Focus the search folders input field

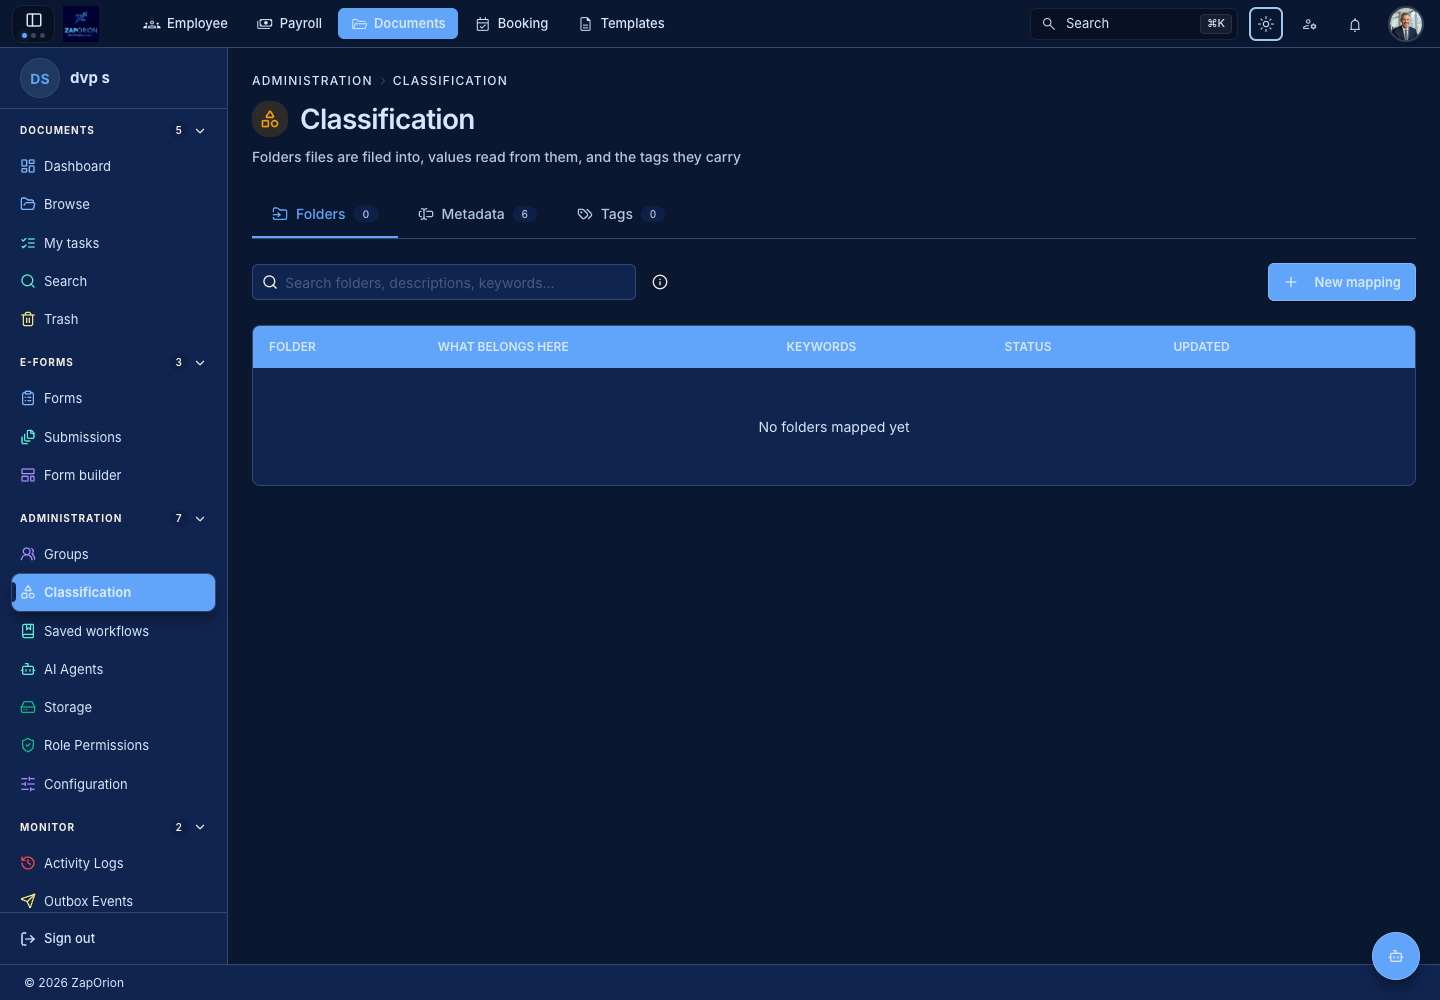point(444,282)
